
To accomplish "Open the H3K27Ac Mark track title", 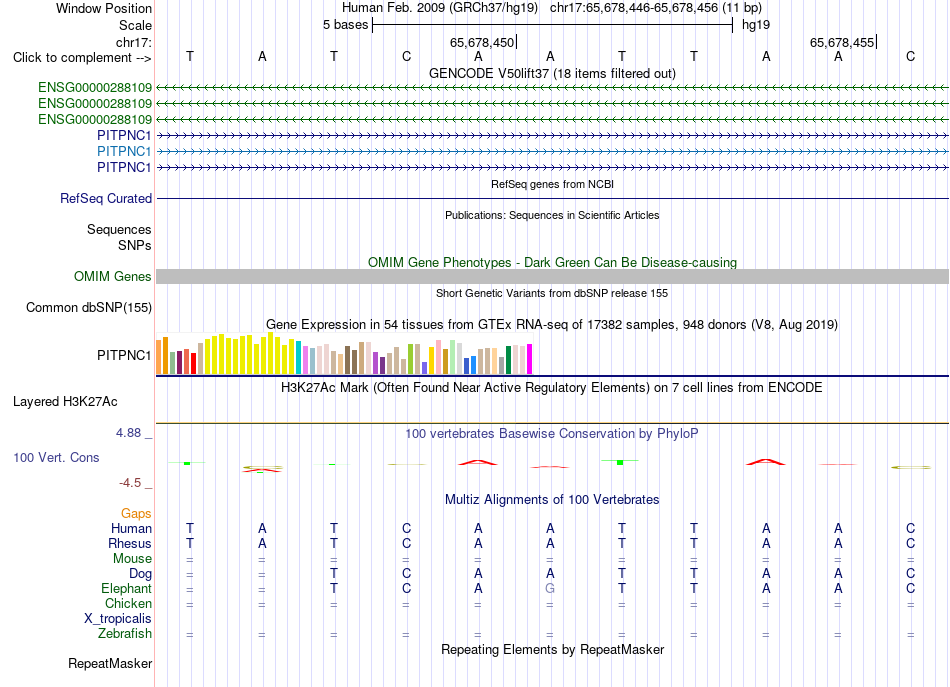I will pyautogui.click(x=552, y=388).
